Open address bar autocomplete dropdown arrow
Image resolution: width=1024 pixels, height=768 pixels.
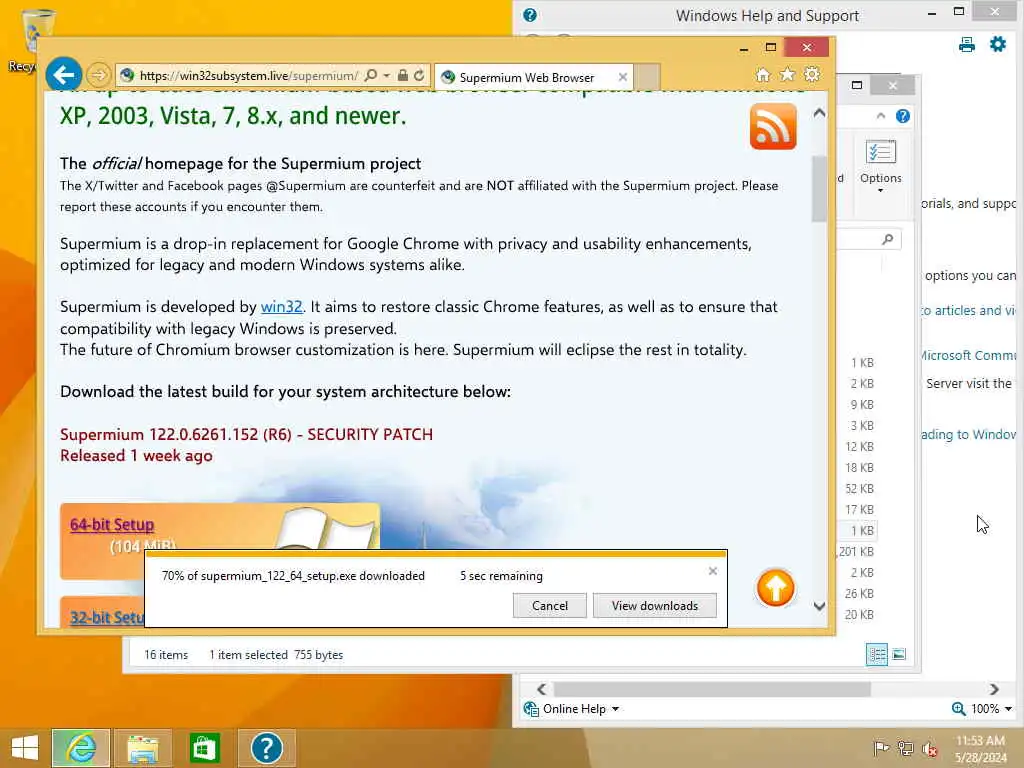(x=387, y=76)
